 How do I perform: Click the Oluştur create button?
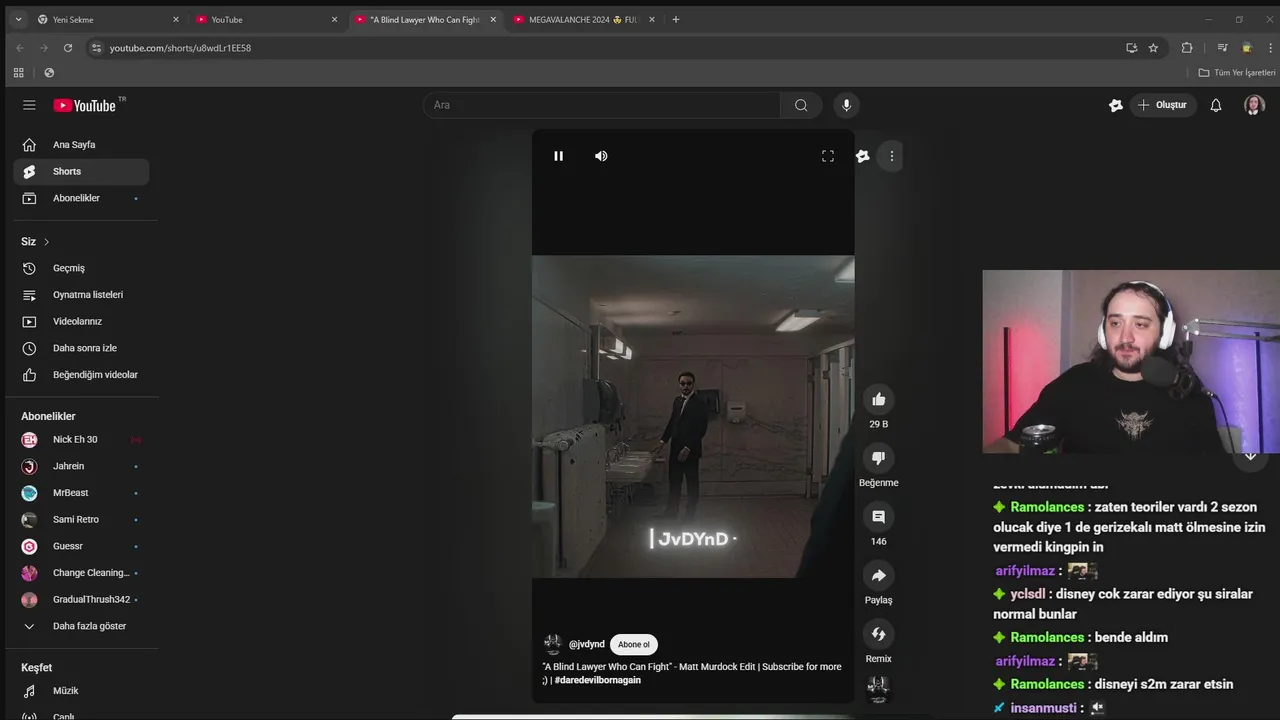click(1164, 105)
